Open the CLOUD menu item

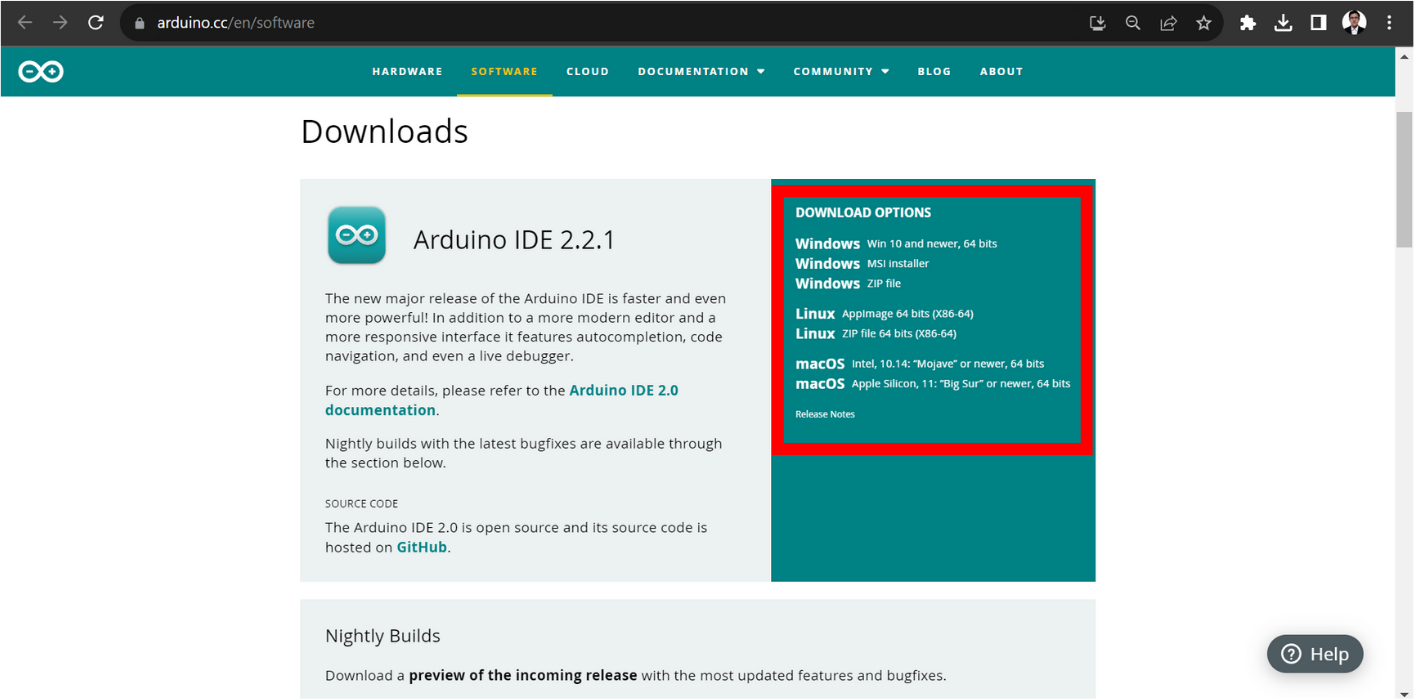[587, 71]
